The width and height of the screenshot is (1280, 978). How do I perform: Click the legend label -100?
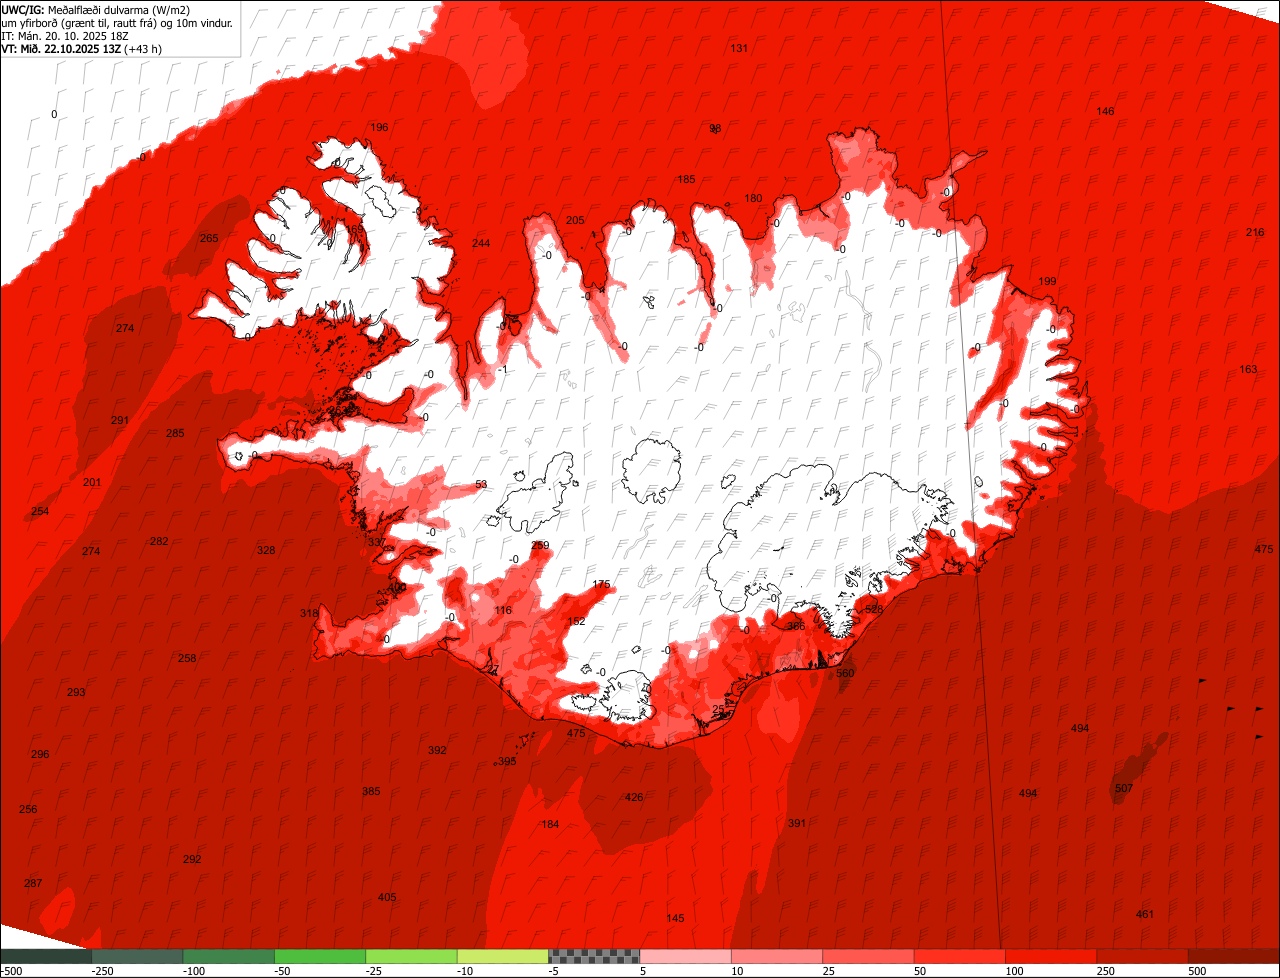[193, 971]
